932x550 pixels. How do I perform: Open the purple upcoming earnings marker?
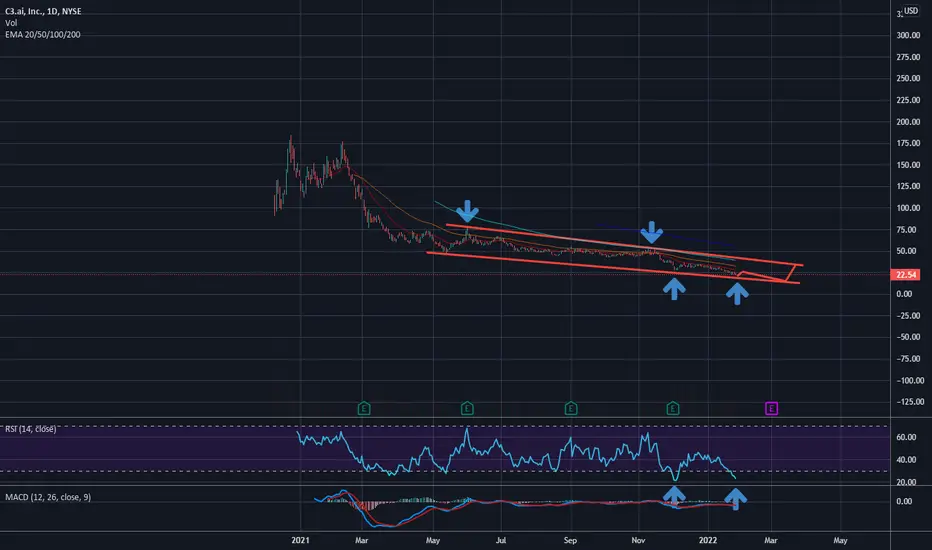(x=772, y=408)
